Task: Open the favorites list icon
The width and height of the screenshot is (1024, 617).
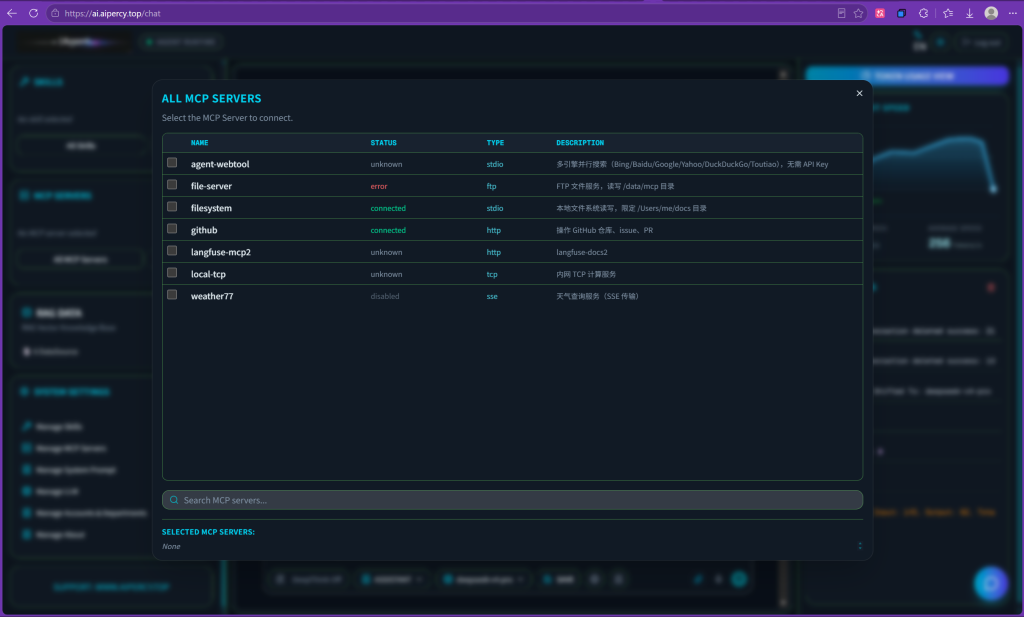Action: click(948, 13)
